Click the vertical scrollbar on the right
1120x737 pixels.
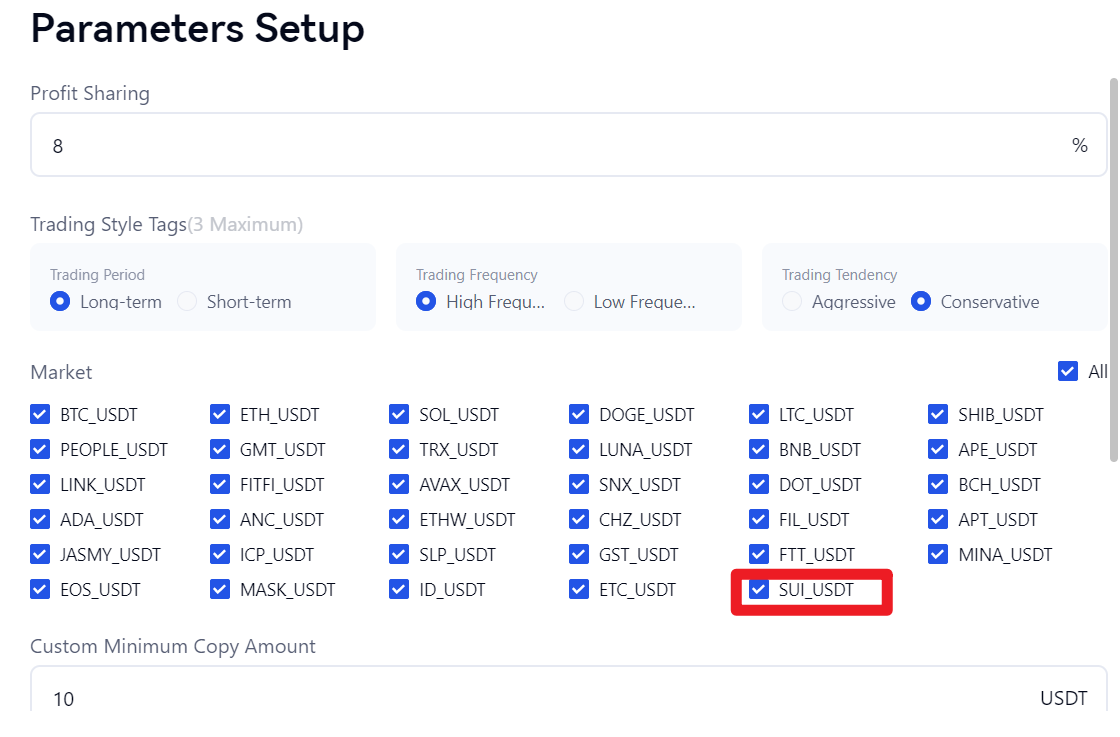tap(1113, 270)
